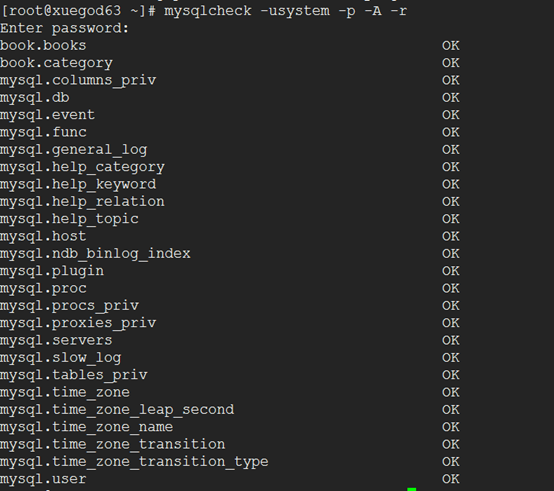Select mysql.event in the output
554x491 pixels.
[x=47, y=115]
